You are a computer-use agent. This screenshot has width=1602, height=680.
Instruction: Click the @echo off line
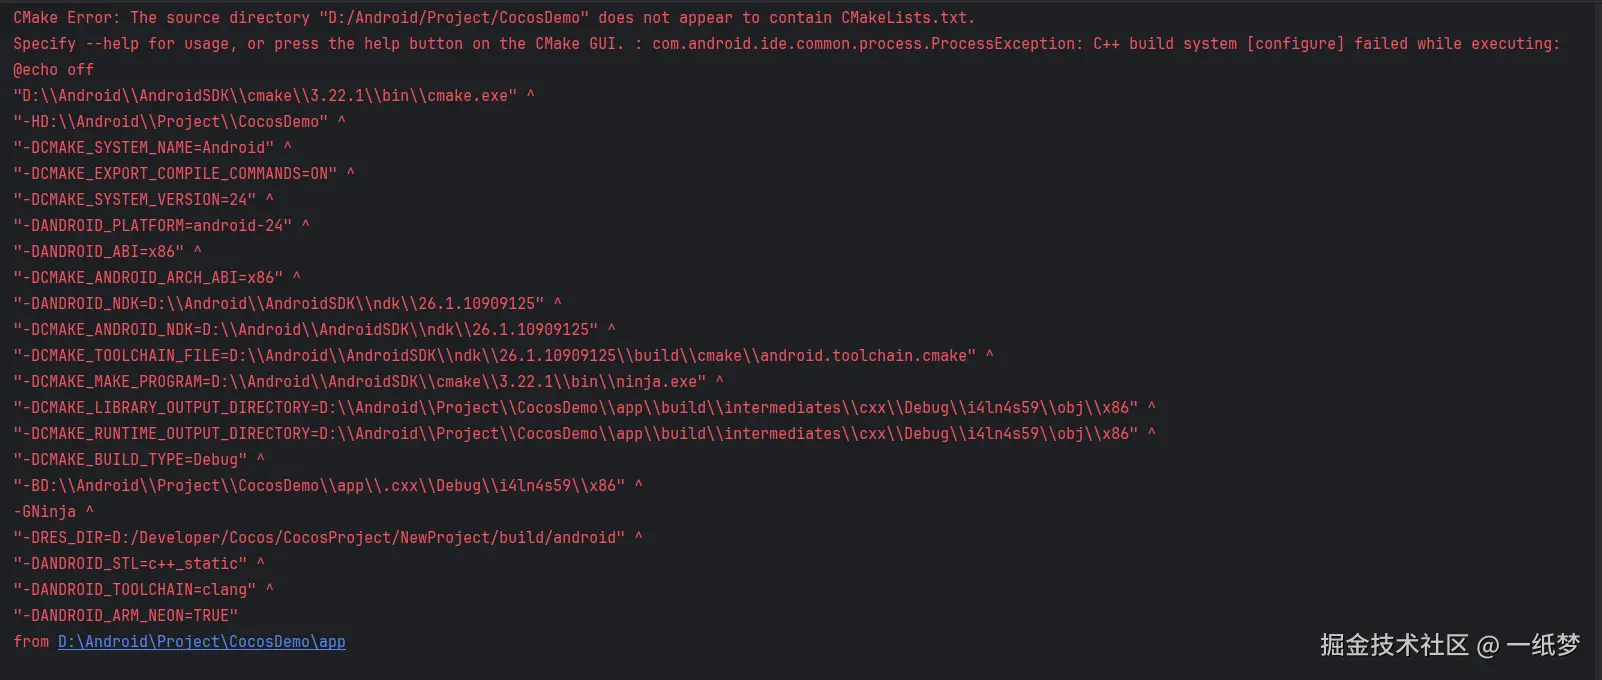pyautogui.click(x=53, y=70)
